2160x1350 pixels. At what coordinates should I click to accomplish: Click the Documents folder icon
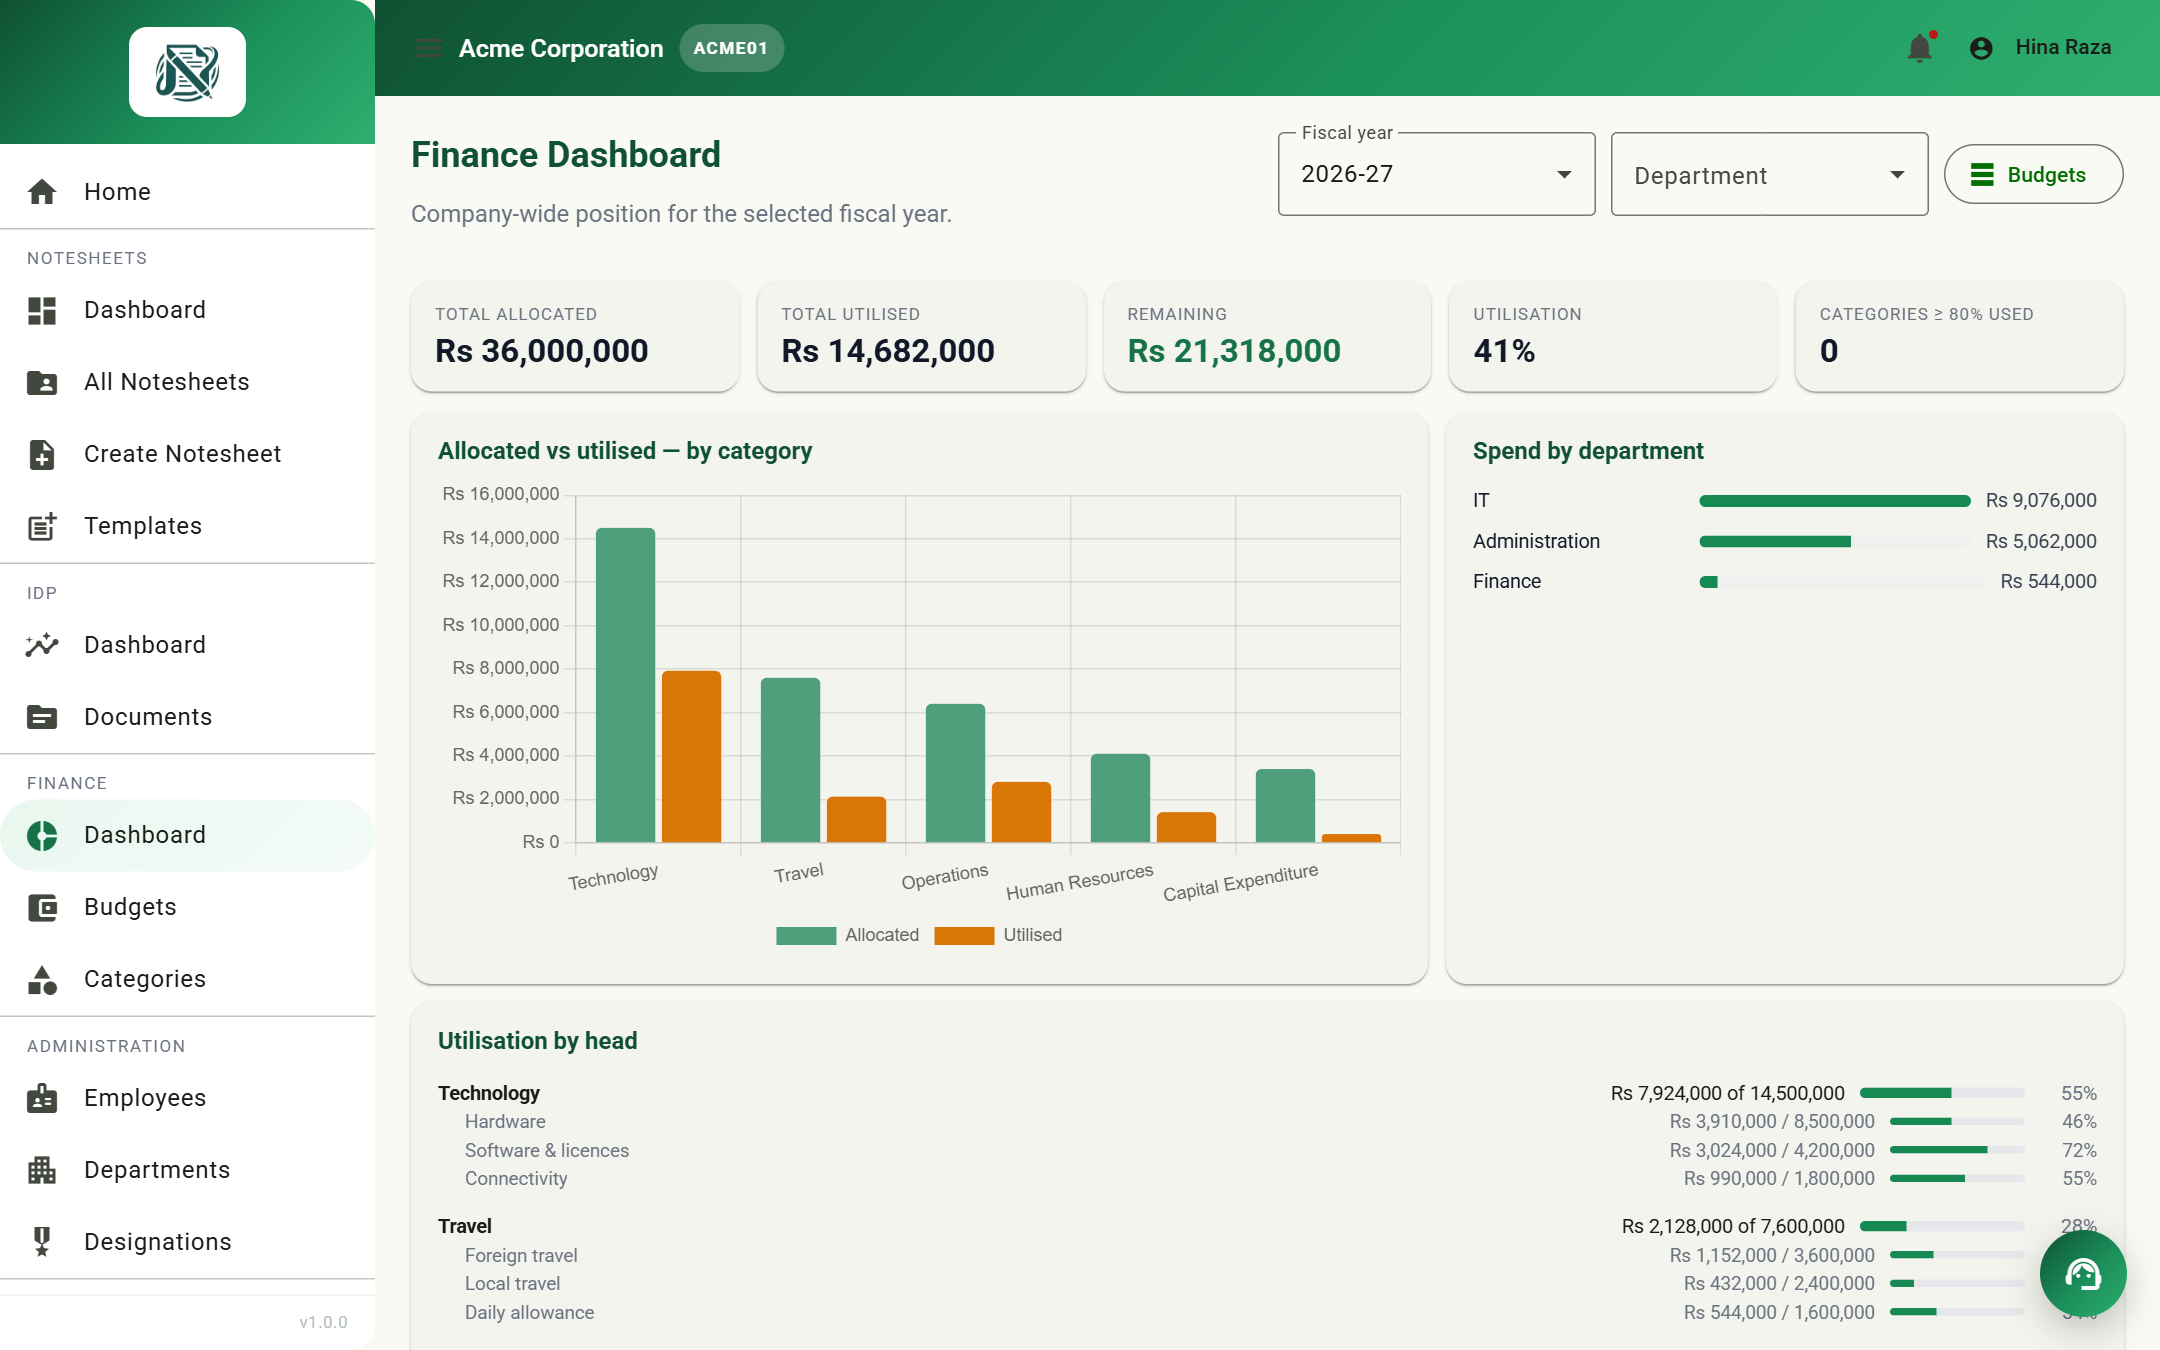tap(42, 717)
